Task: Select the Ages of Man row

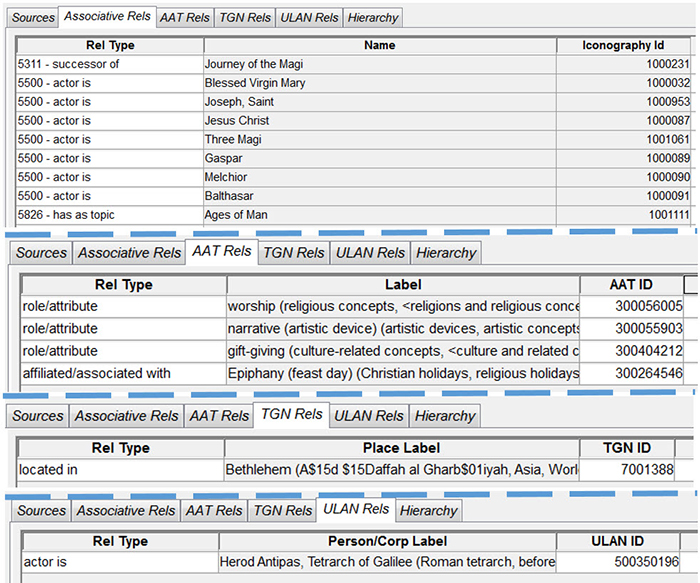Action: click(353, 215)
